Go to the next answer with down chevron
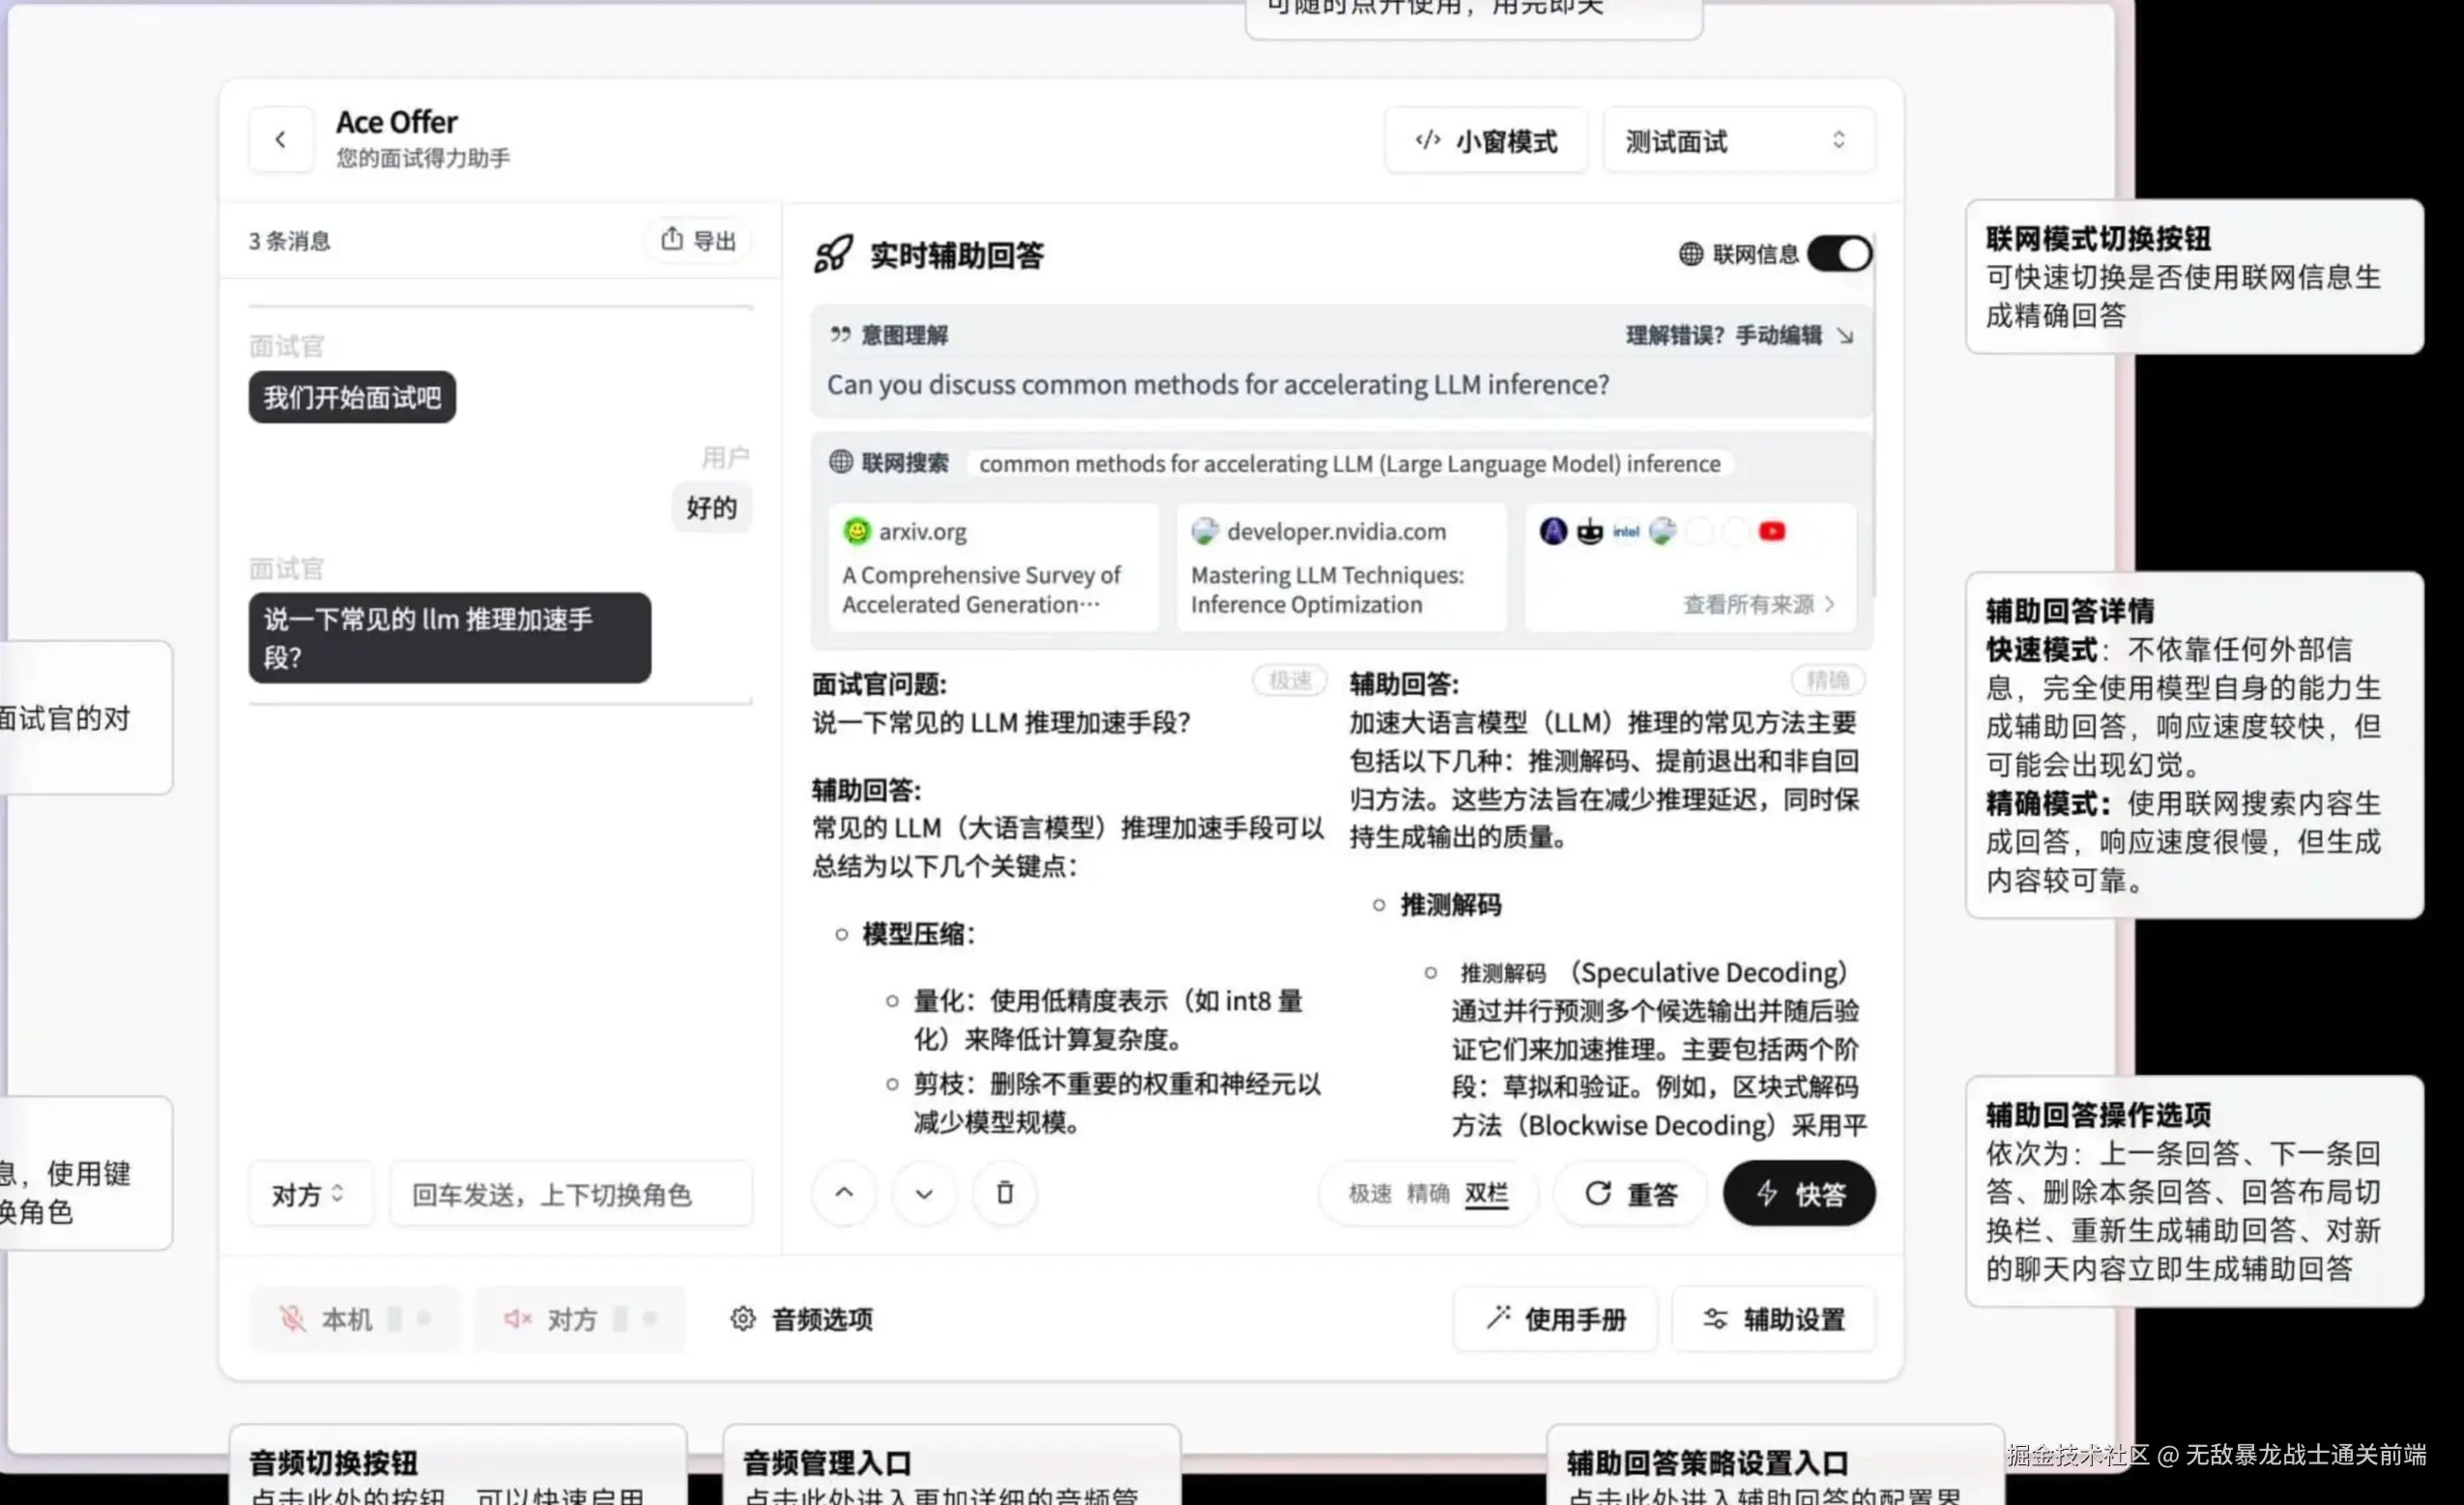Image resolution: width=2464 pixels, height=1505 pixels. pos(924,1193)
